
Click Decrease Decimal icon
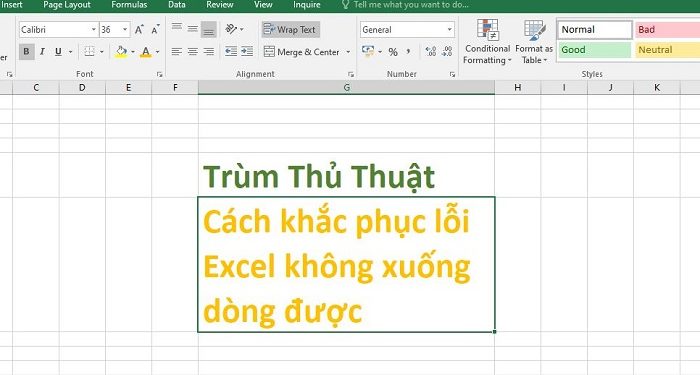click(x=447, y=52)
